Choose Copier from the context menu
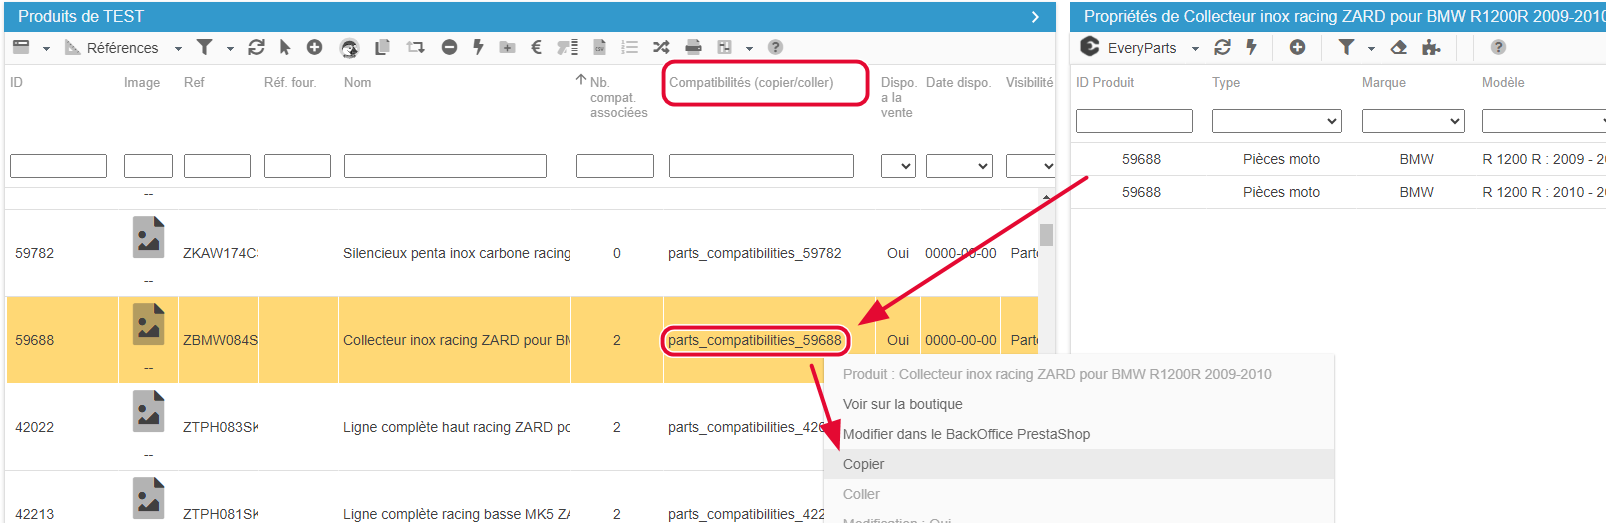Screen dimensions: 1606x523 click(864, 464)
